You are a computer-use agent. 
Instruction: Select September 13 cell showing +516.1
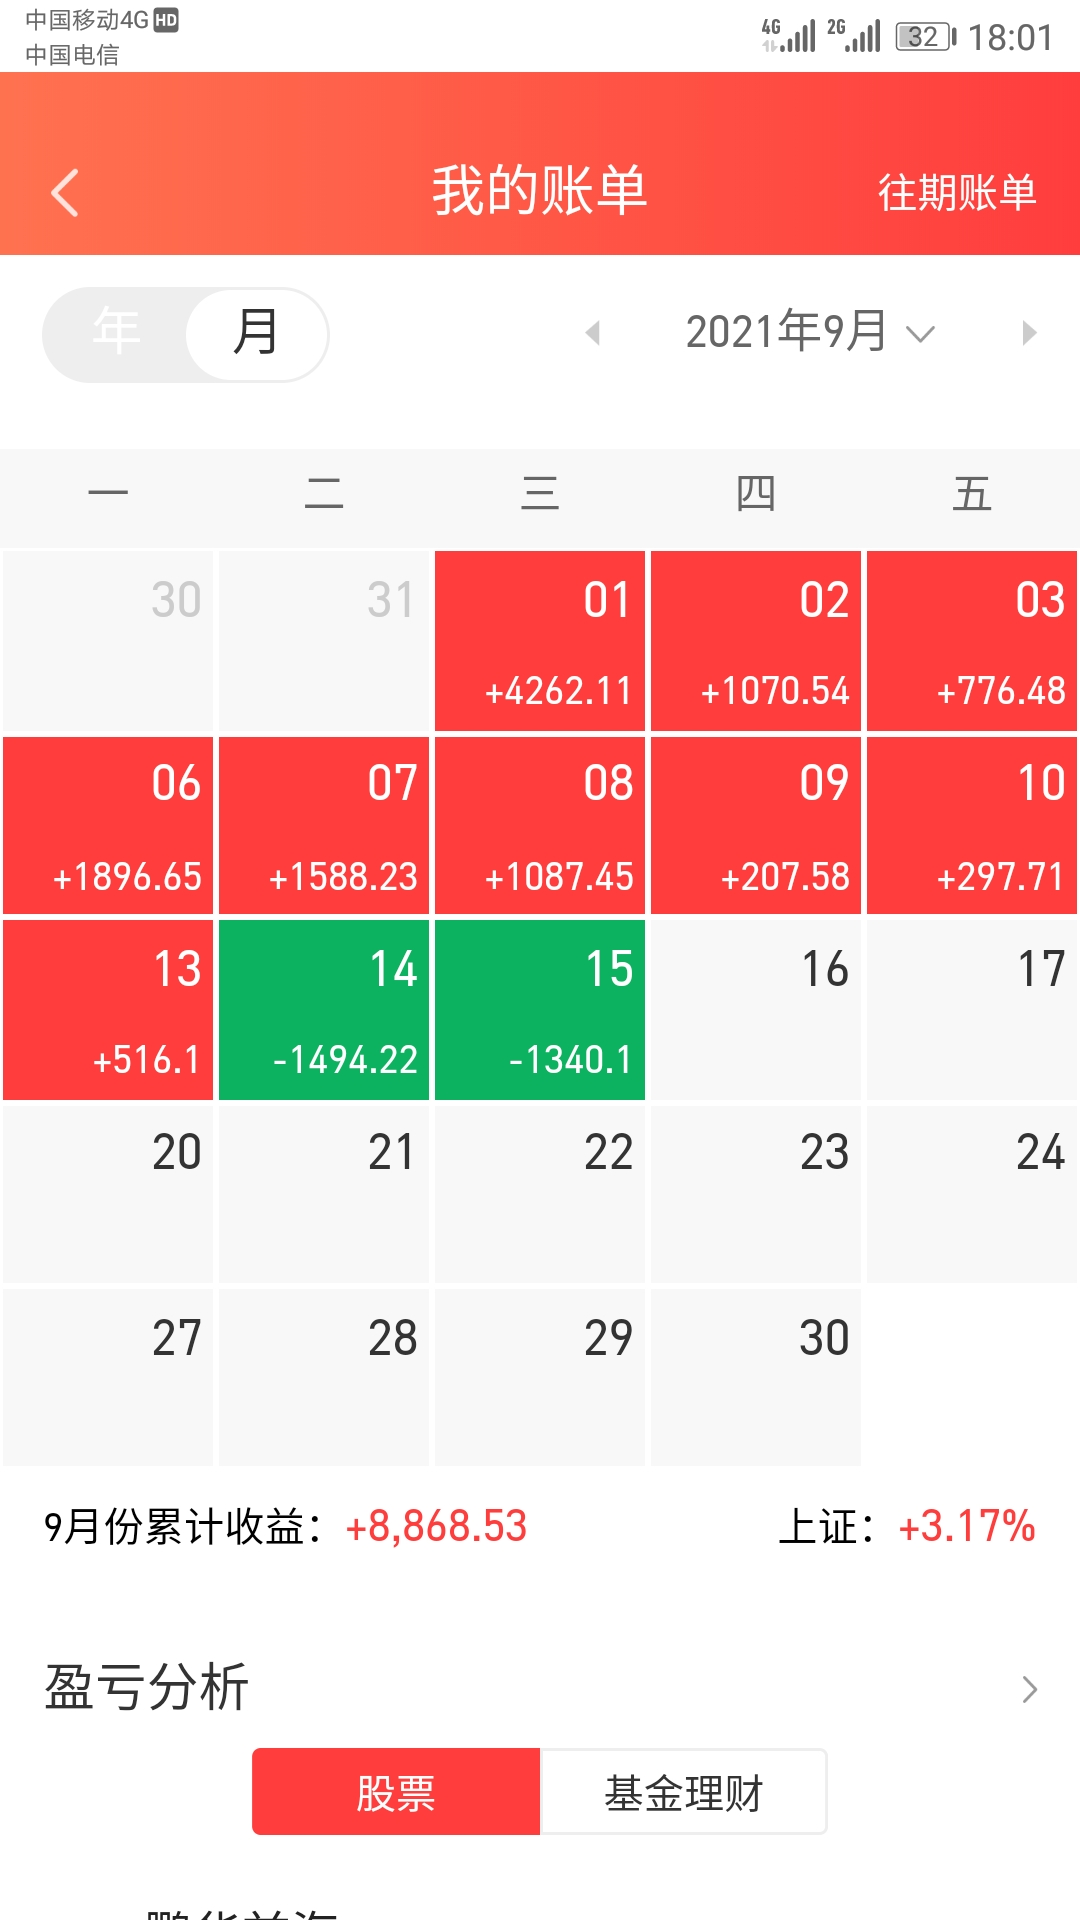click(108, 1010)
